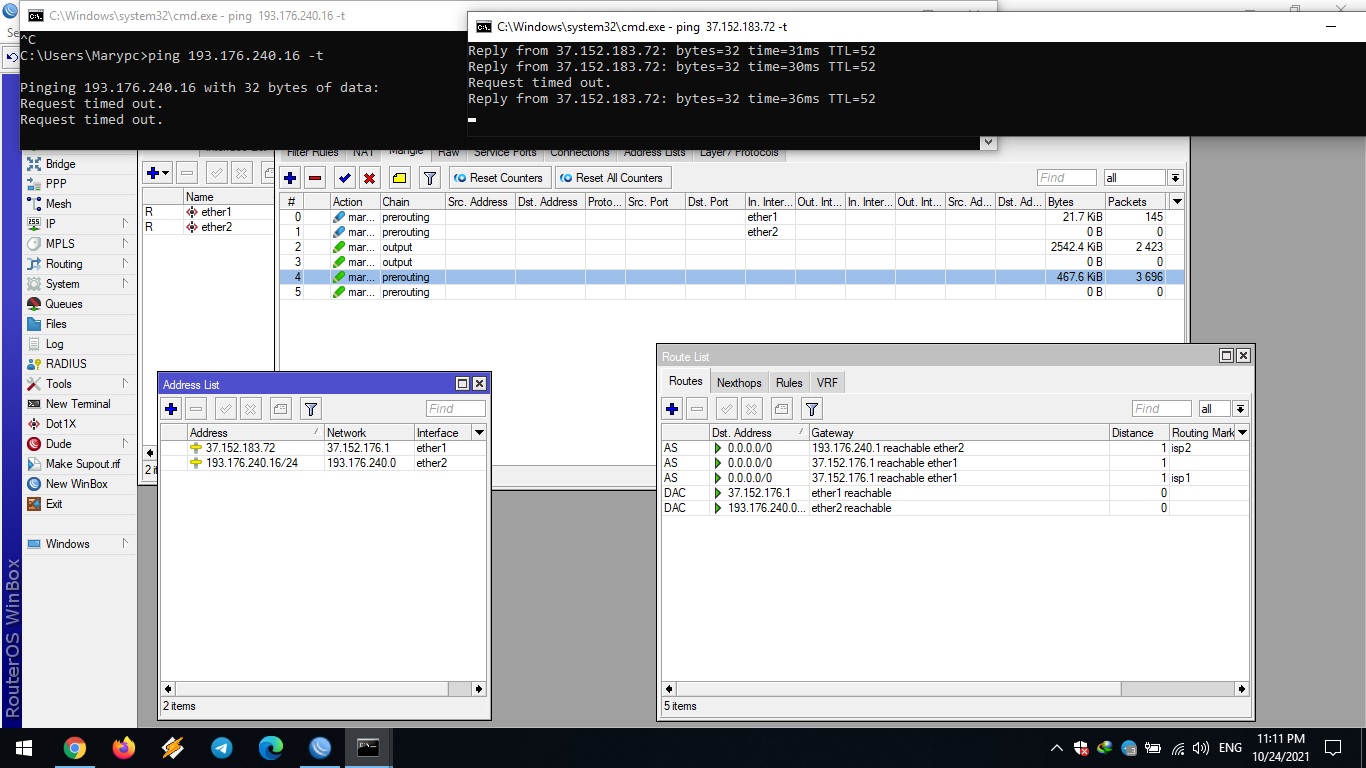
Task: Add a new route in Route List
Action: click(x=672, y=408)
